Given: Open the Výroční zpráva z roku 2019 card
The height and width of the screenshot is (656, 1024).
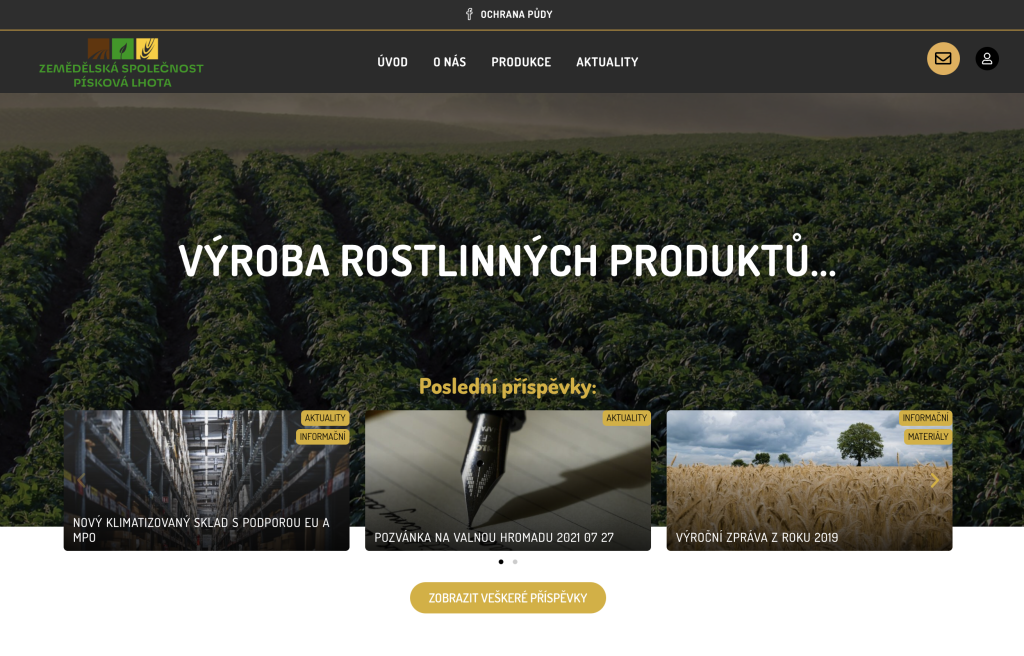Looking at the screenshot, I should 809,480.
